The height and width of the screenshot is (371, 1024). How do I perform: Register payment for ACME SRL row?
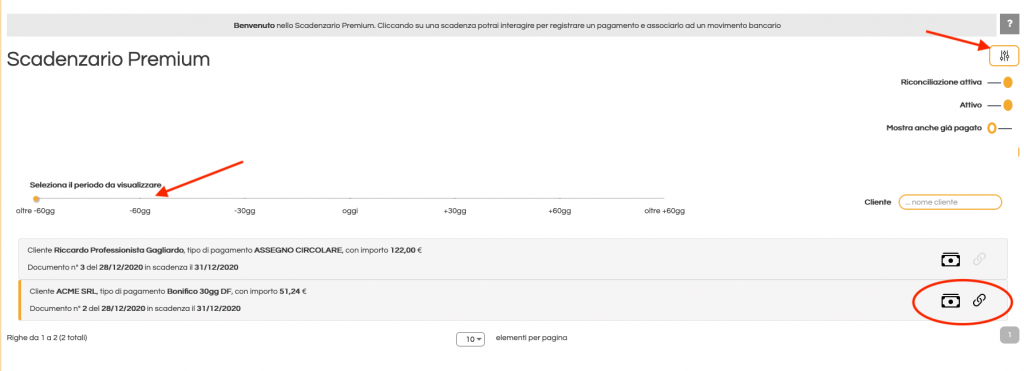pyautogui.click(x=950, y=300)
